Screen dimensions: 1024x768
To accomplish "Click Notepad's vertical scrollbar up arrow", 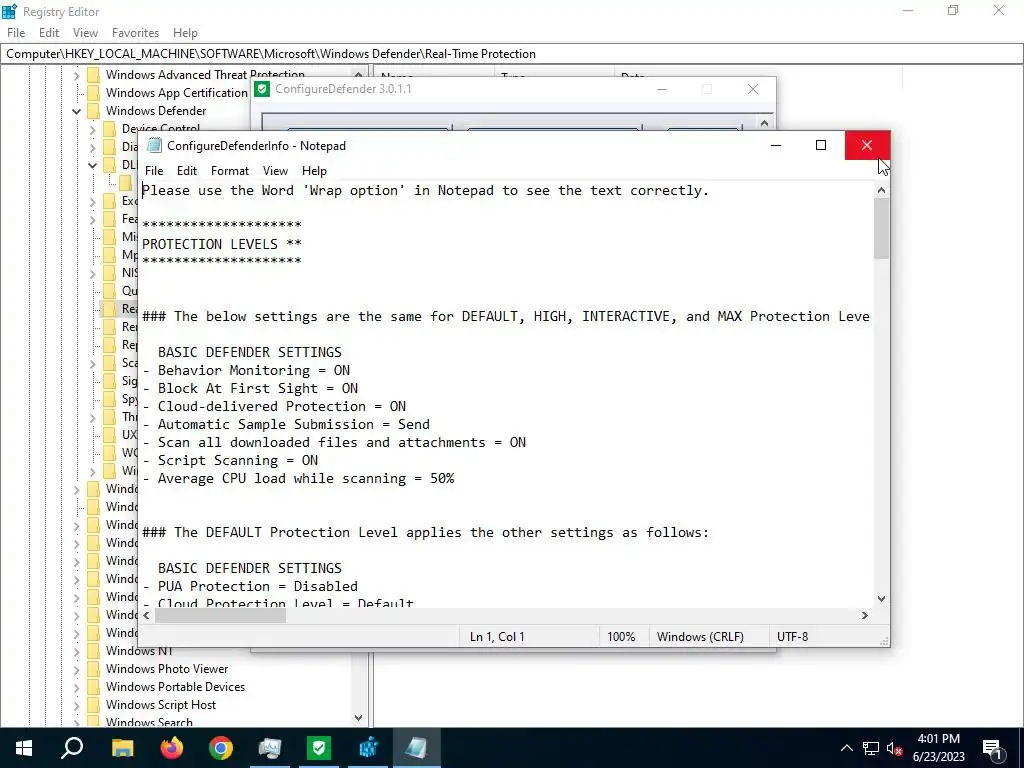I will [x=882, y=191].
